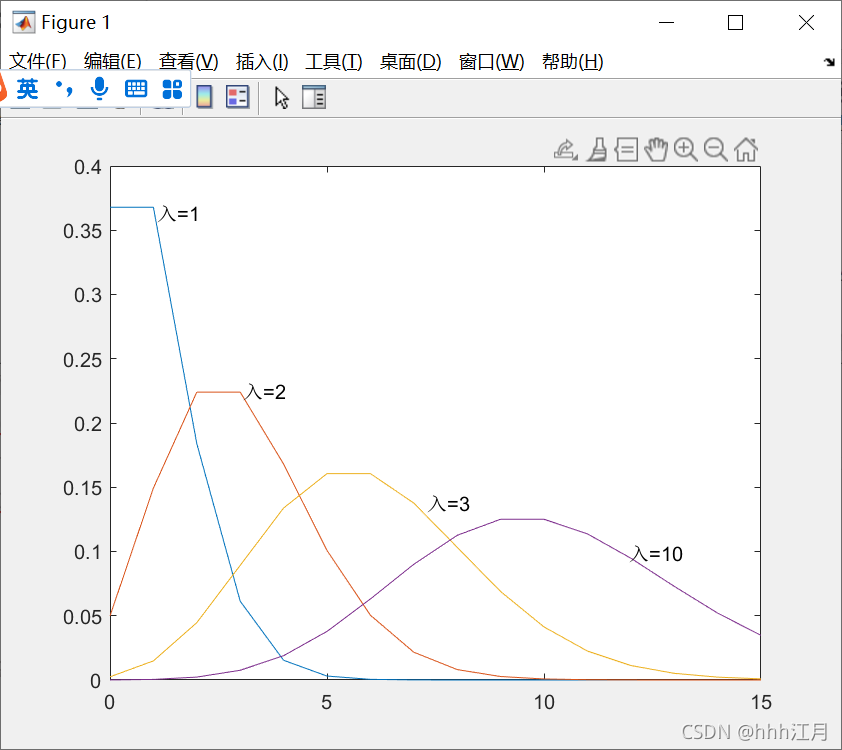The width and height of the screenshot is (842, 750).
Task: Click the x-axis tick label 15
Action: (x=761, y=702)
